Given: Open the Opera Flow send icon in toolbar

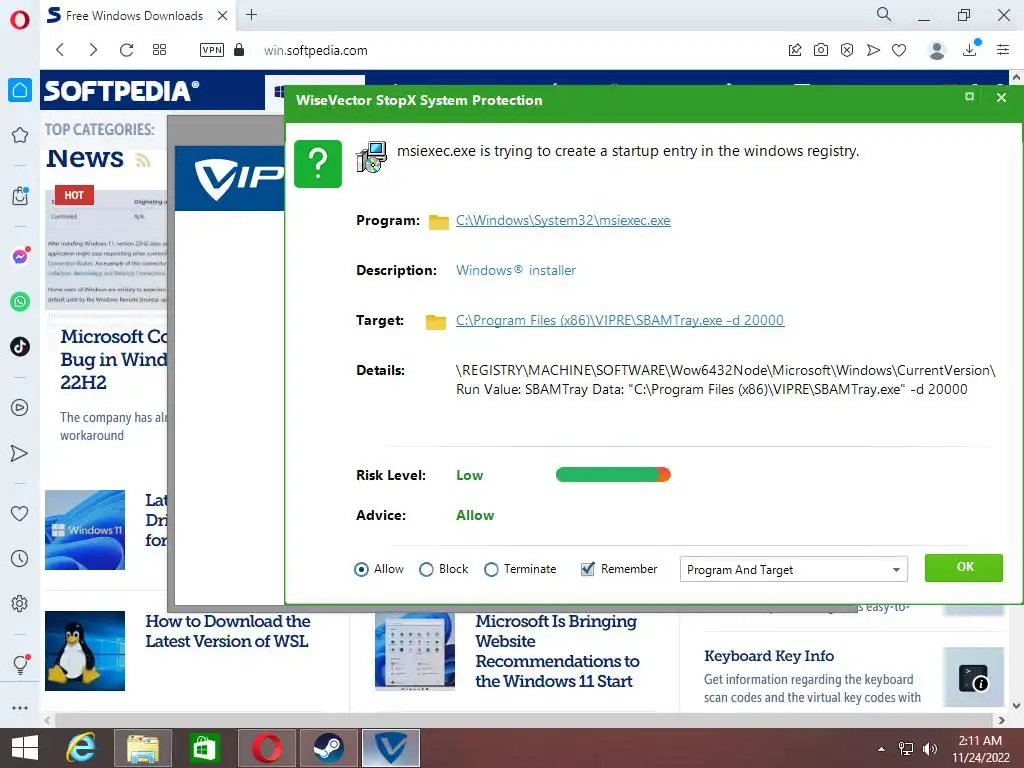Looking at the screenshot, I should click(873, 50).
